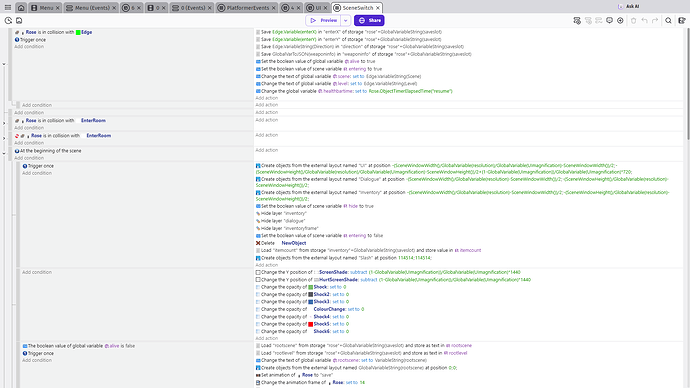Open search in events sheet
The image size is (690, 388).
pyautogui.click(x=668, y=21)
